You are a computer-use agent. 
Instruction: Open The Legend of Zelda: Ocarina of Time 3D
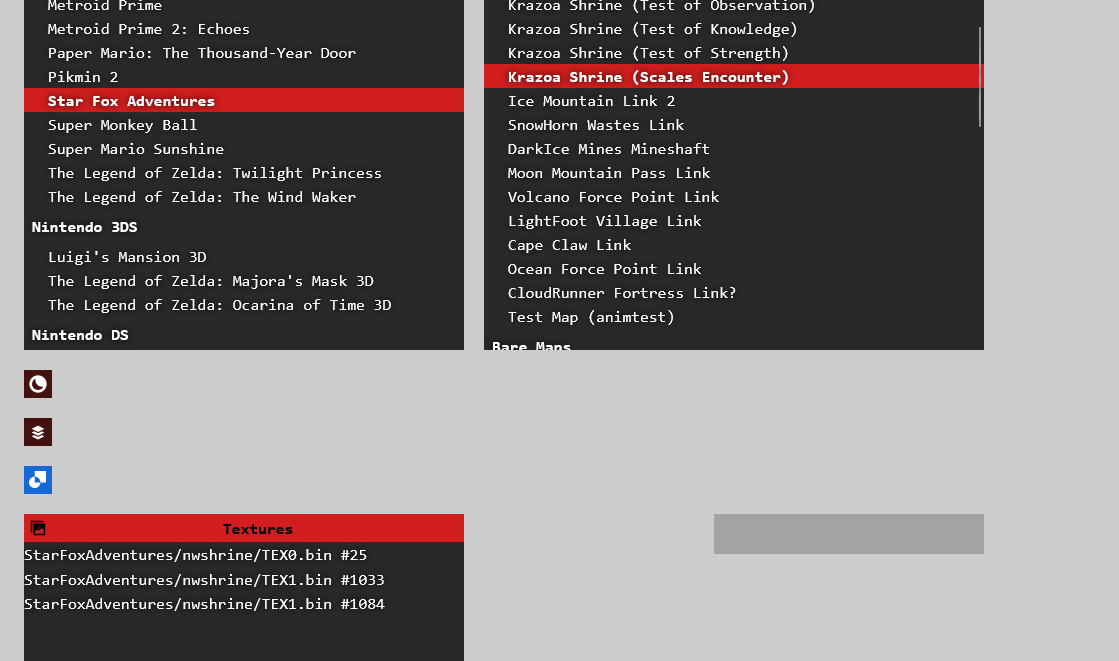point(244,305)
